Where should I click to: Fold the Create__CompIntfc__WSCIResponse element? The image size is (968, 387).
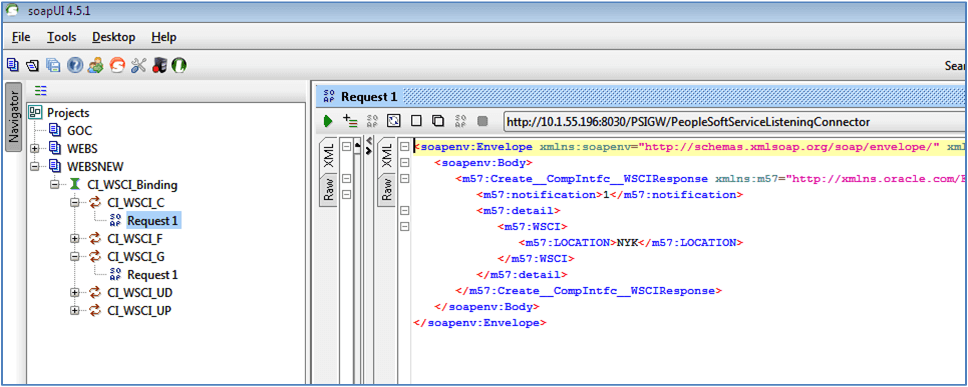click(x=405, y=179)
